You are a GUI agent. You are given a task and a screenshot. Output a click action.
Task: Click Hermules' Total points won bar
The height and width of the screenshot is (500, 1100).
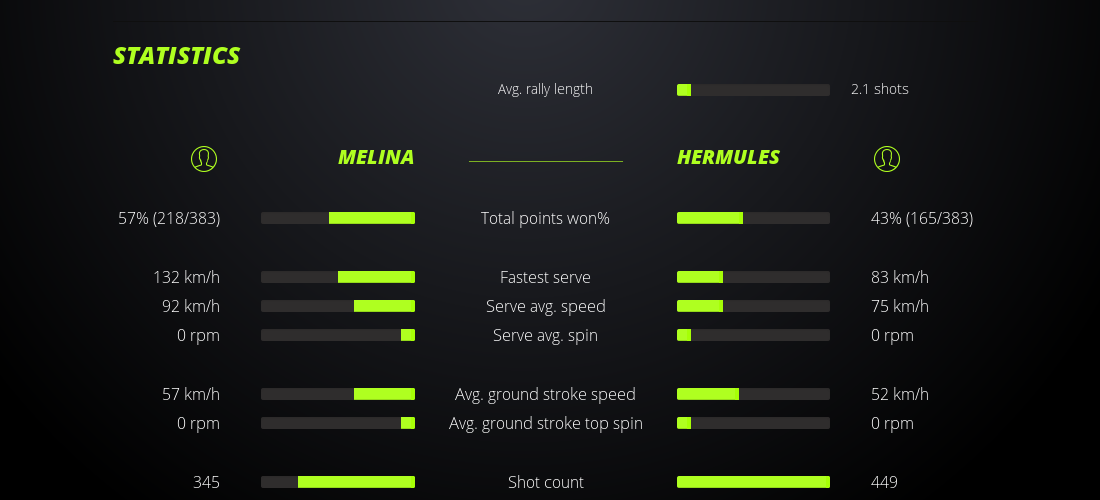[x=753, y=218]
